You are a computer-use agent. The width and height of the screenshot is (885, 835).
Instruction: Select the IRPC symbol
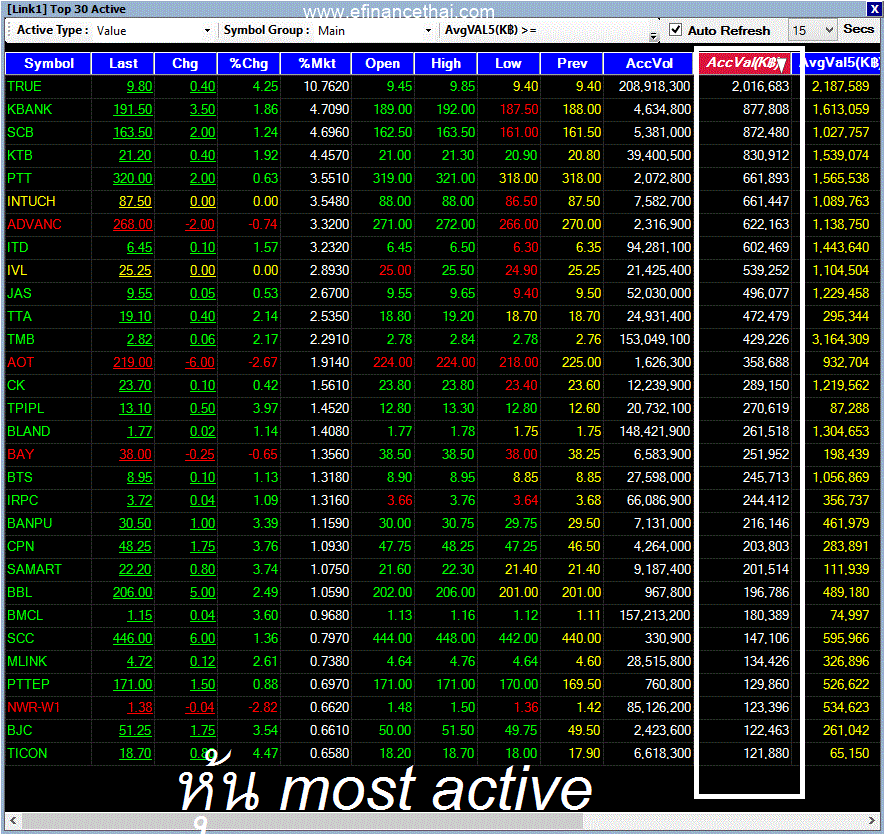pos(23,500)
